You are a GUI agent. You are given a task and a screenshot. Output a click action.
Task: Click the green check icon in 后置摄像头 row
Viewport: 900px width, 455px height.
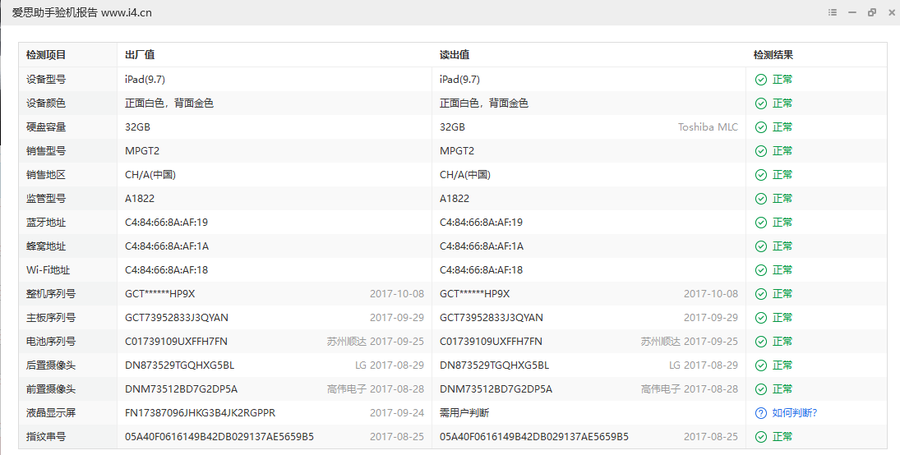(761, 365)
